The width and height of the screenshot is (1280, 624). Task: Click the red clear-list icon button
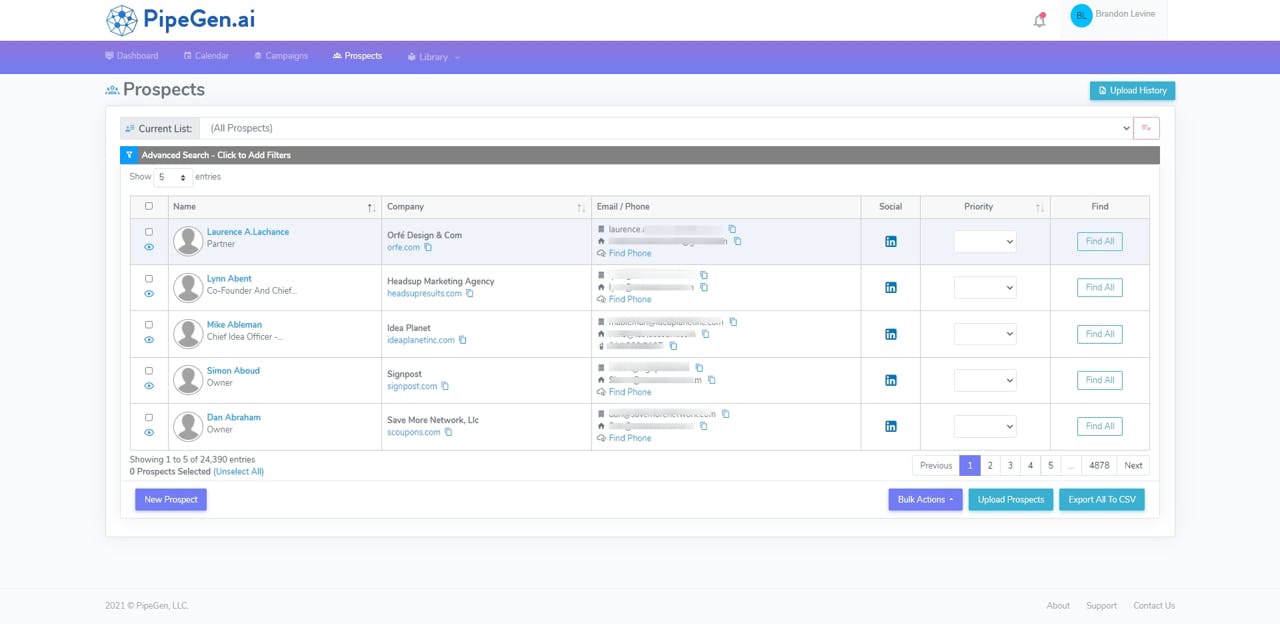(x=1146, y=128)
